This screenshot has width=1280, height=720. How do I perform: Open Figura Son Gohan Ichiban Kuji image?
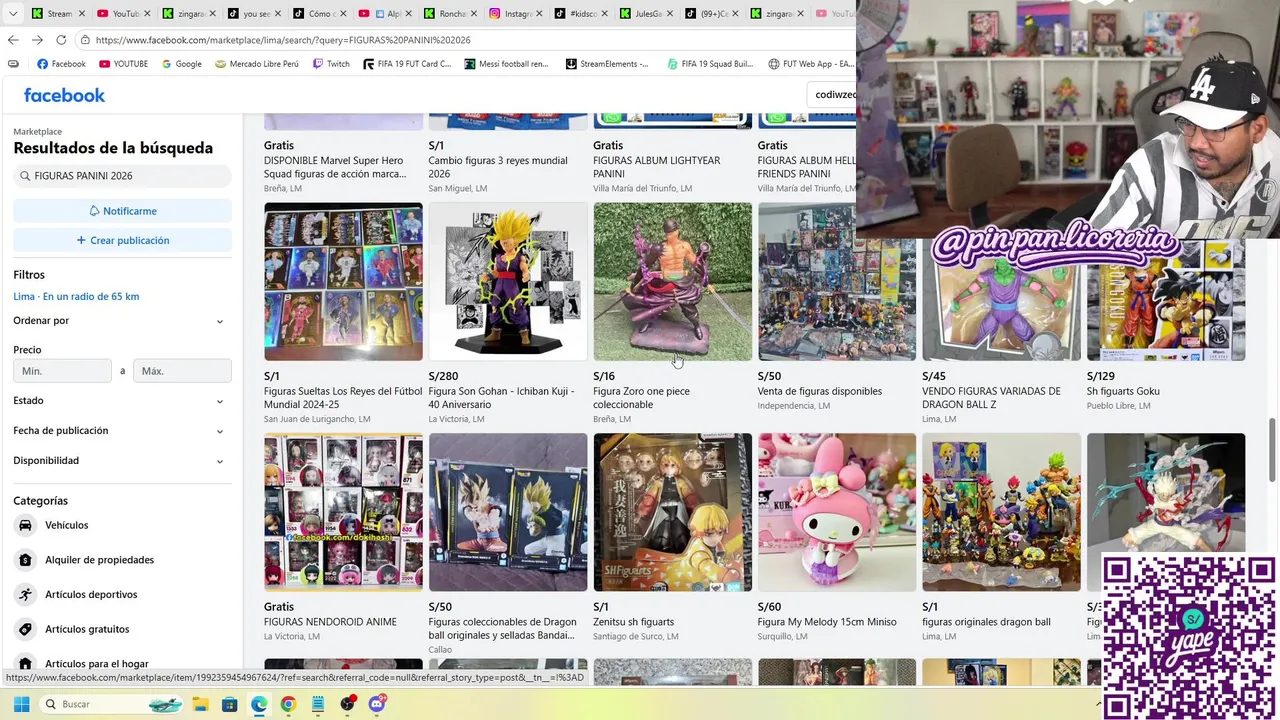[x=508, y=282]
